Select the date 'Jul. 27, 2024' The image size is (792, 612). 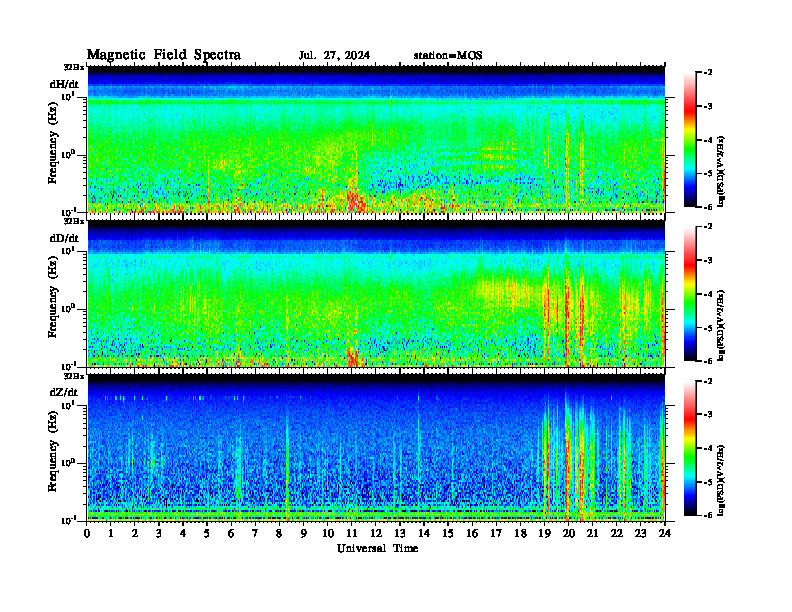tap(334, 55)
